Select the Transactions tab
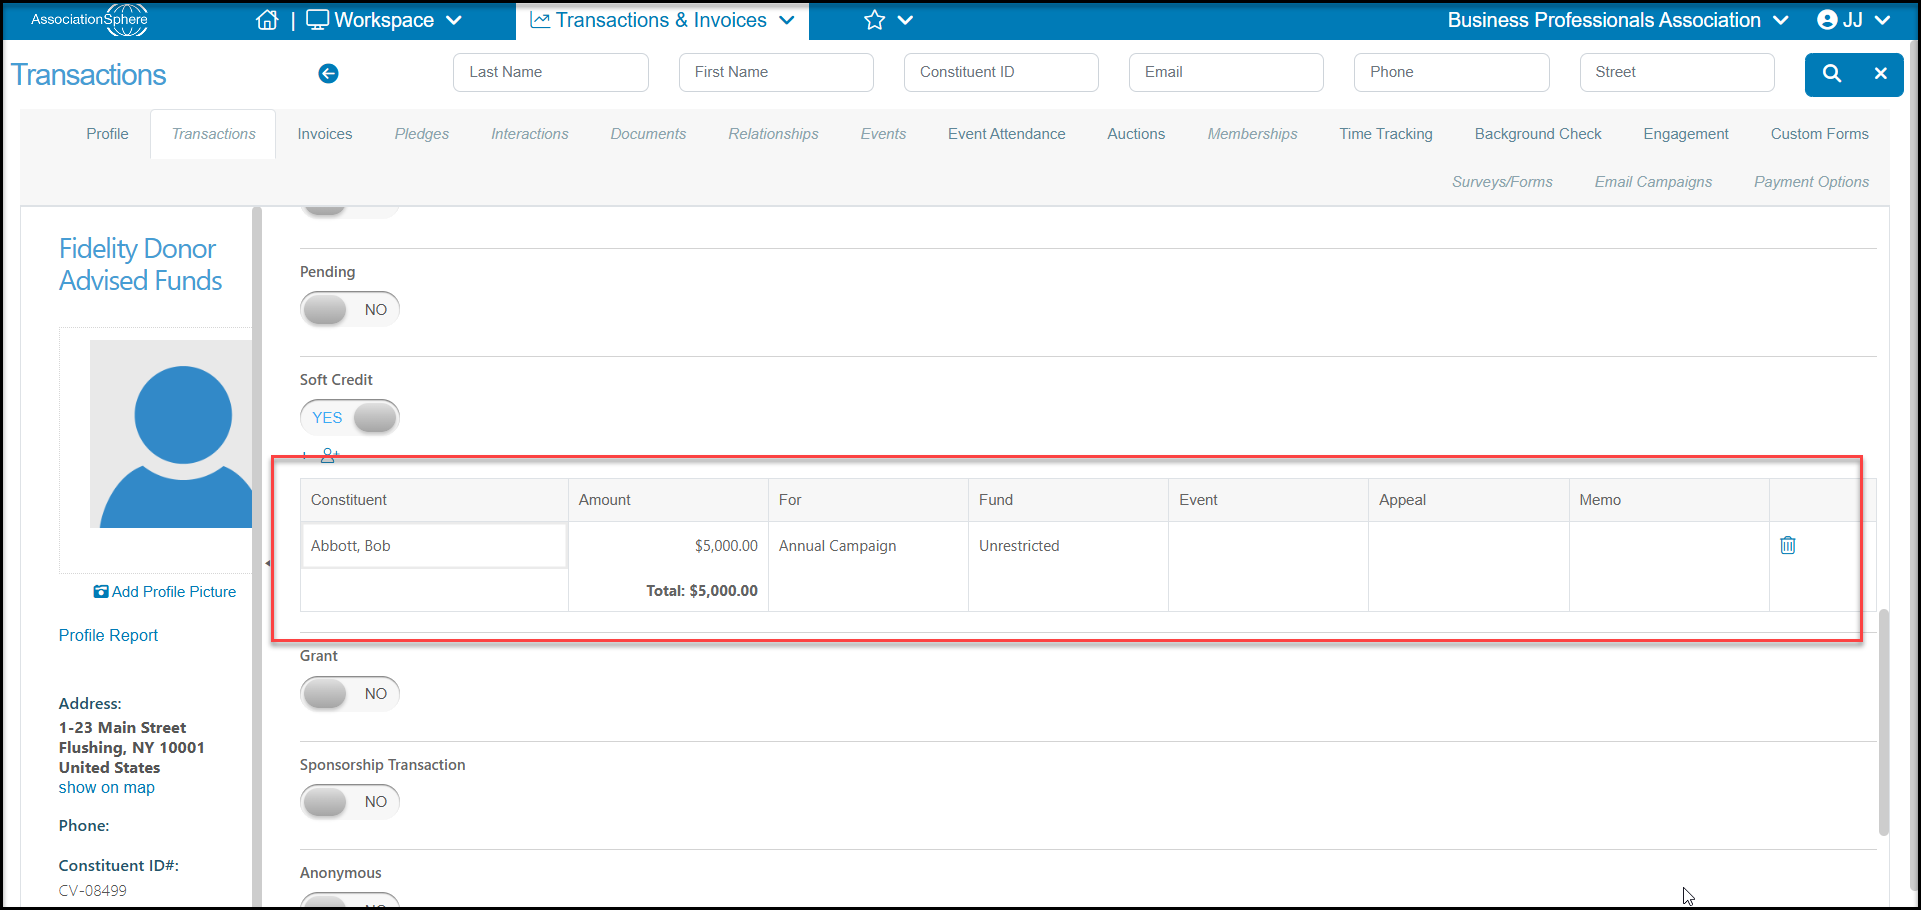1921x910 pixels. tap(213, 134)
